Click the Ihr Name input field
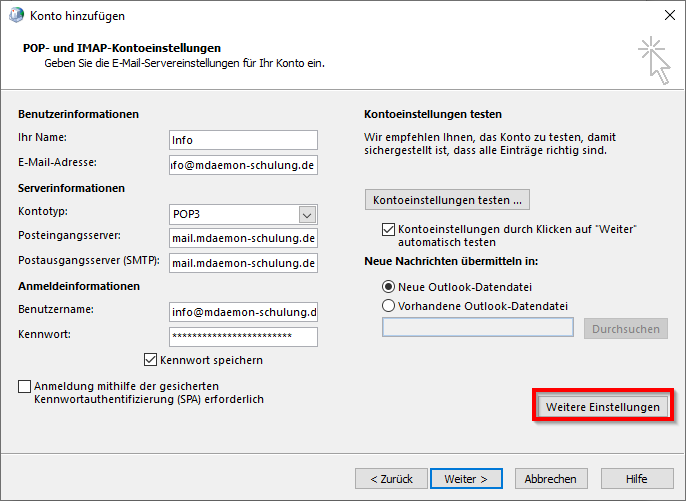Screen dimensions: 686x501 click(243, 140)
